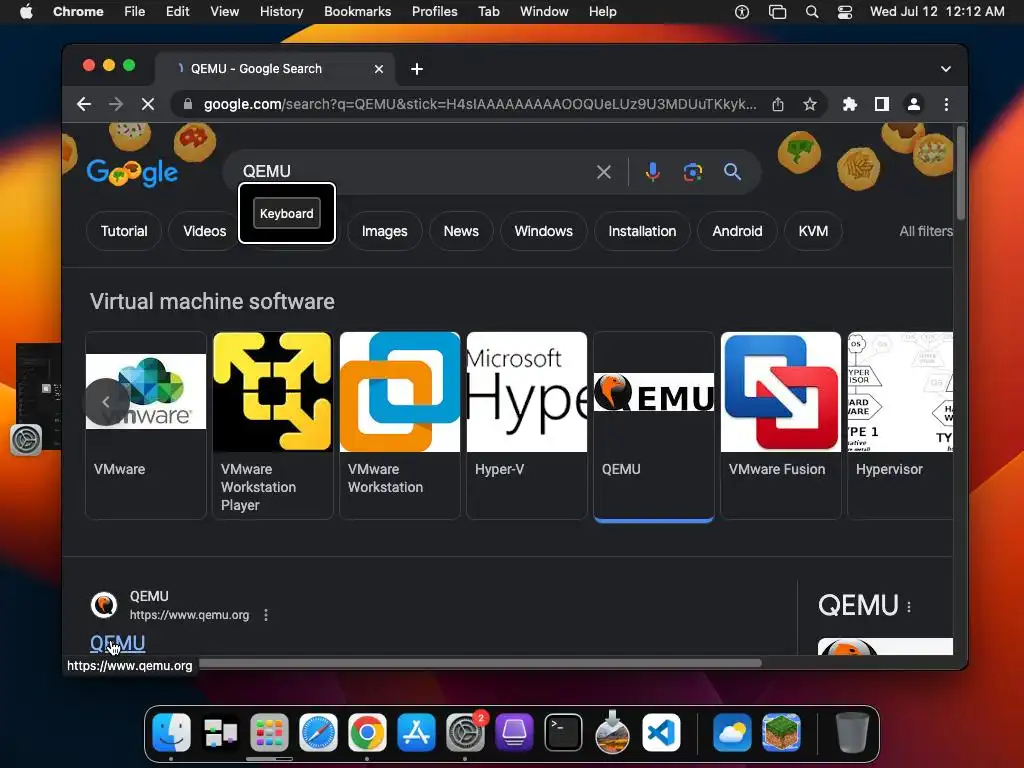Open a new tab with plus button

pos(417,69)
